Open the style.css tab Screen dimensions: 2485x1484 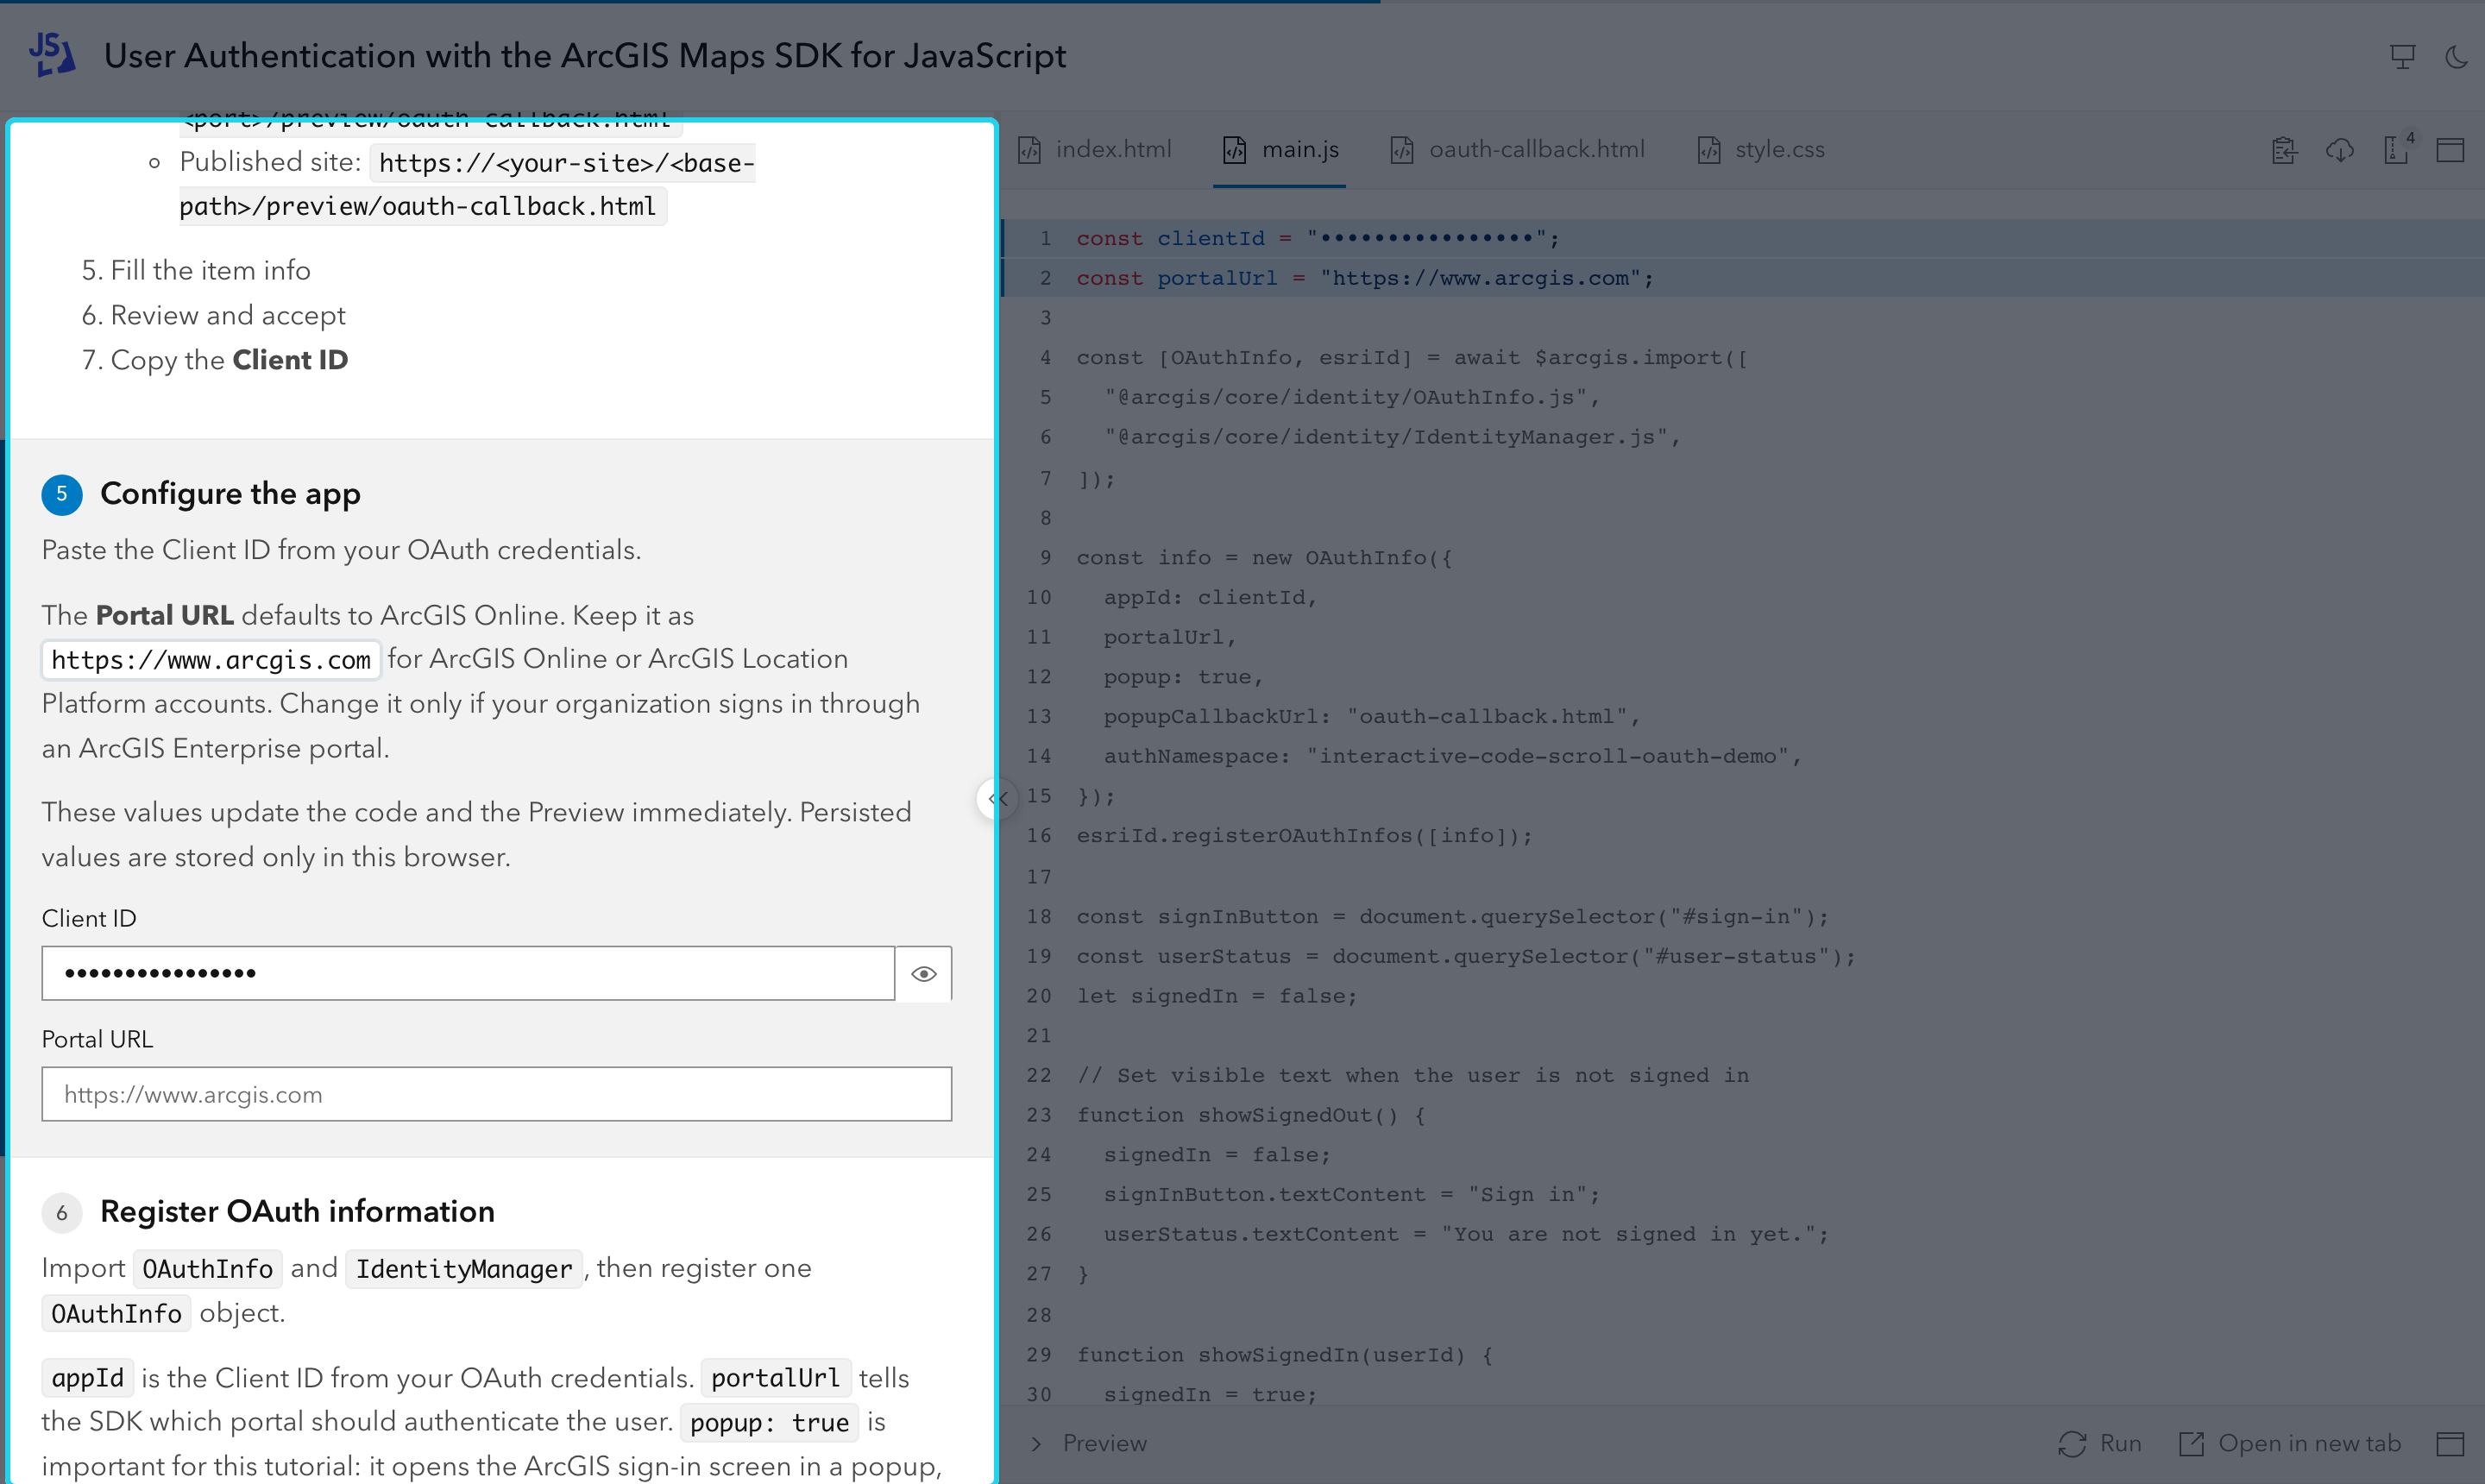click(1761, 149)
